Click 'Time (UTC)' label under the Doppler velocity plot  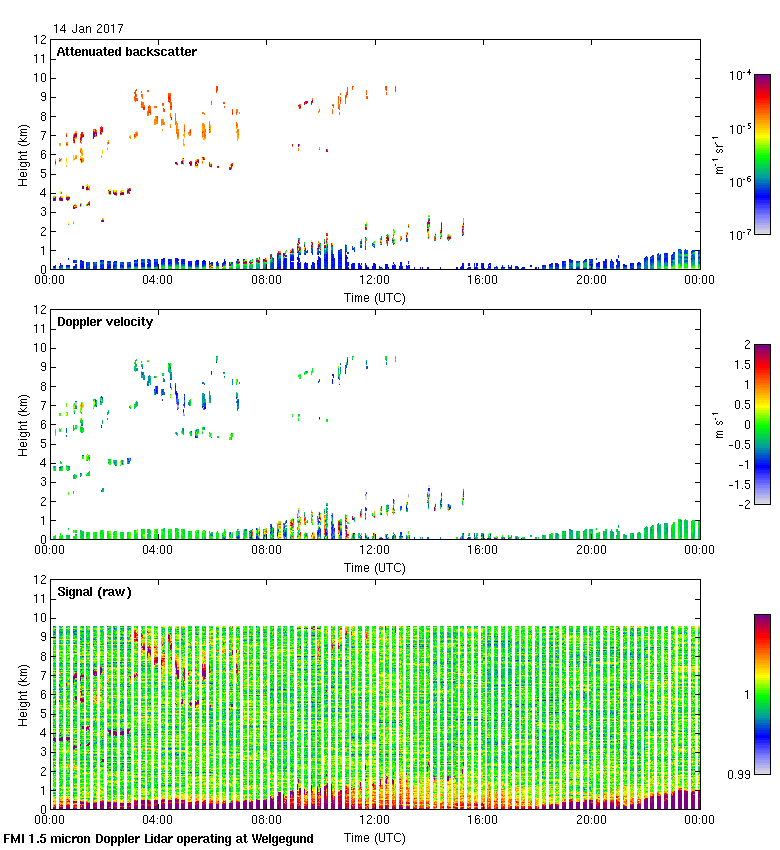pyautogui.click(x=375, y=567)
